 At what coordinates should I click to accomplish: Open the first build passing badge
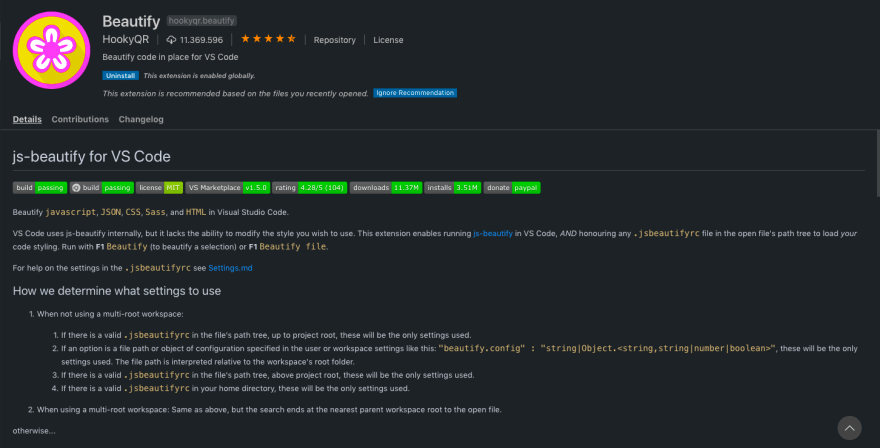pyautogui.click(x=40, y=187)
